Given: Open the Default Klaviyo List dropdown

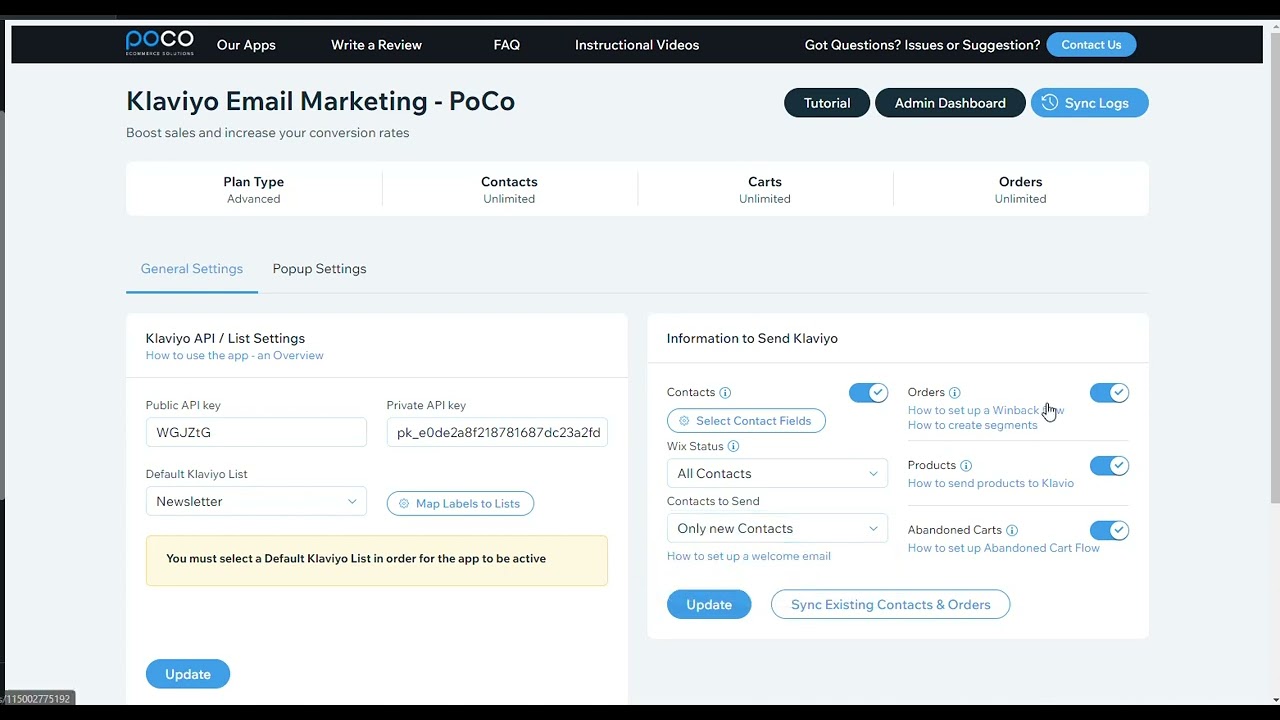Looking at the screenshot, I should coord(256,501).
